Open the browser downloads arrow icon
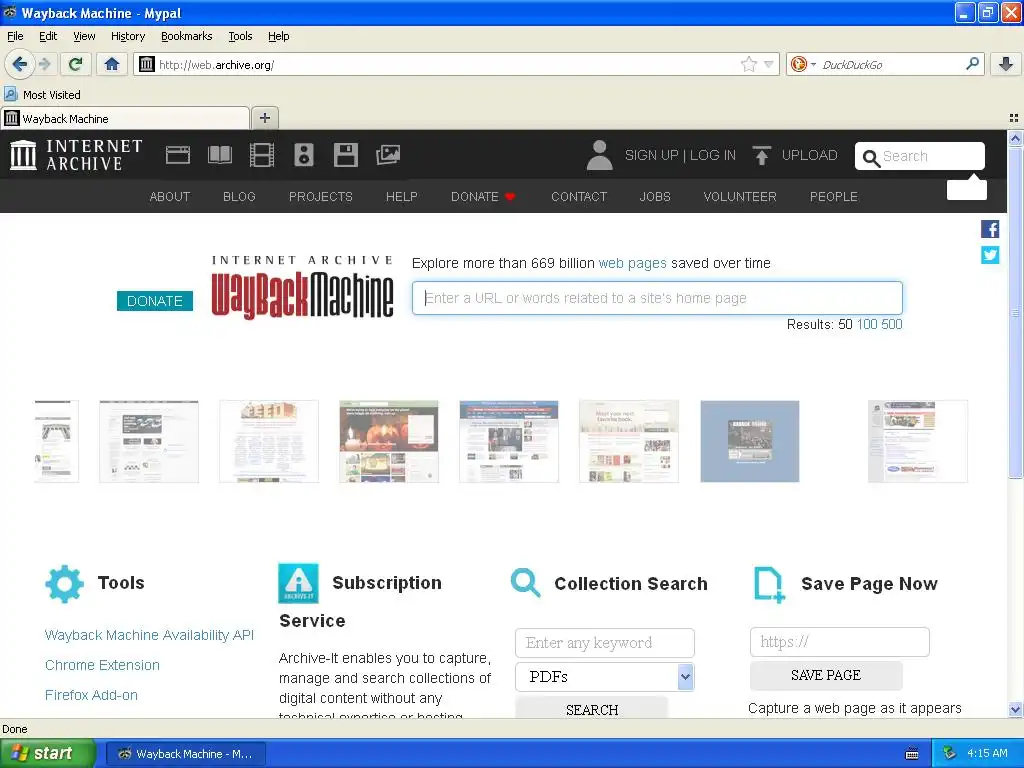1024x768 pixels. click(x=1006, y=64)
